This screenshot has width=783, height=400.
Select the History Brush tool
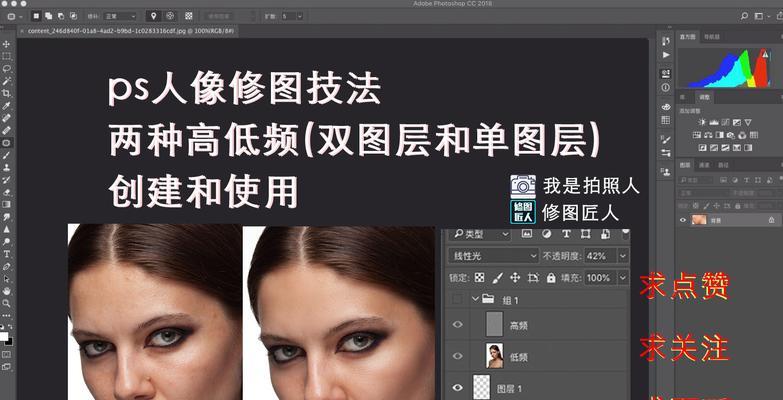[x=7, y=180]
